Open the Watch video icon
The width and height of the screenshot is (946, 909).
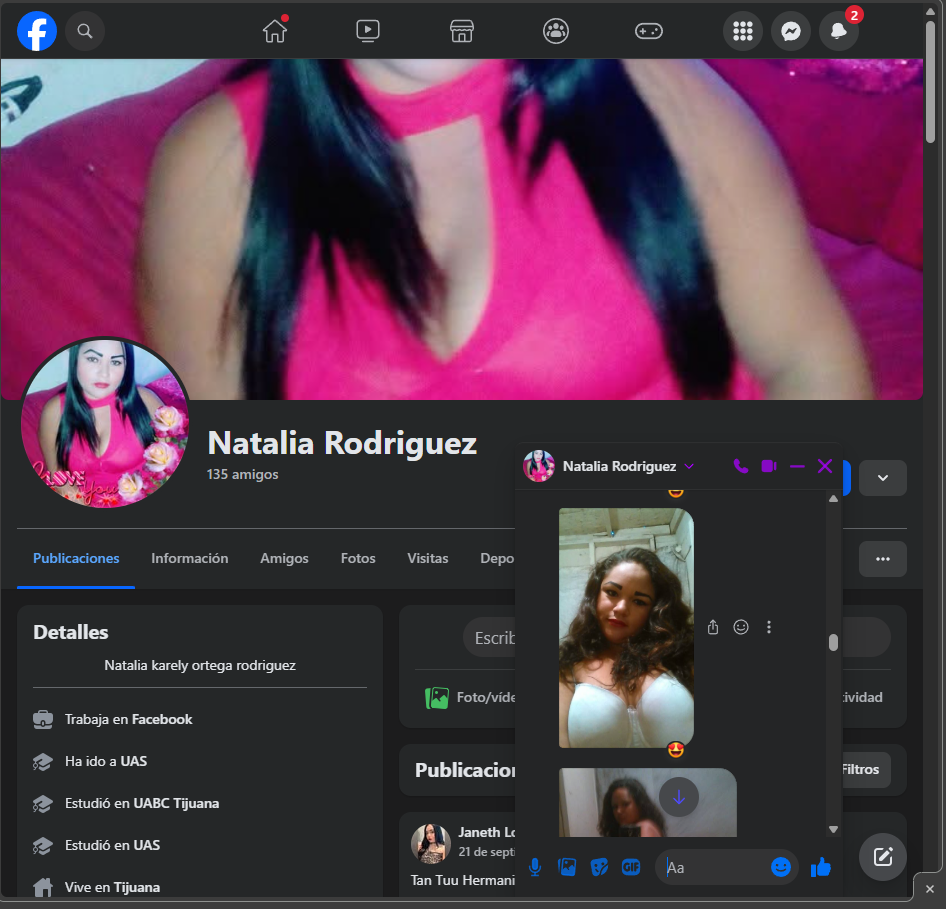coord(368,31)
